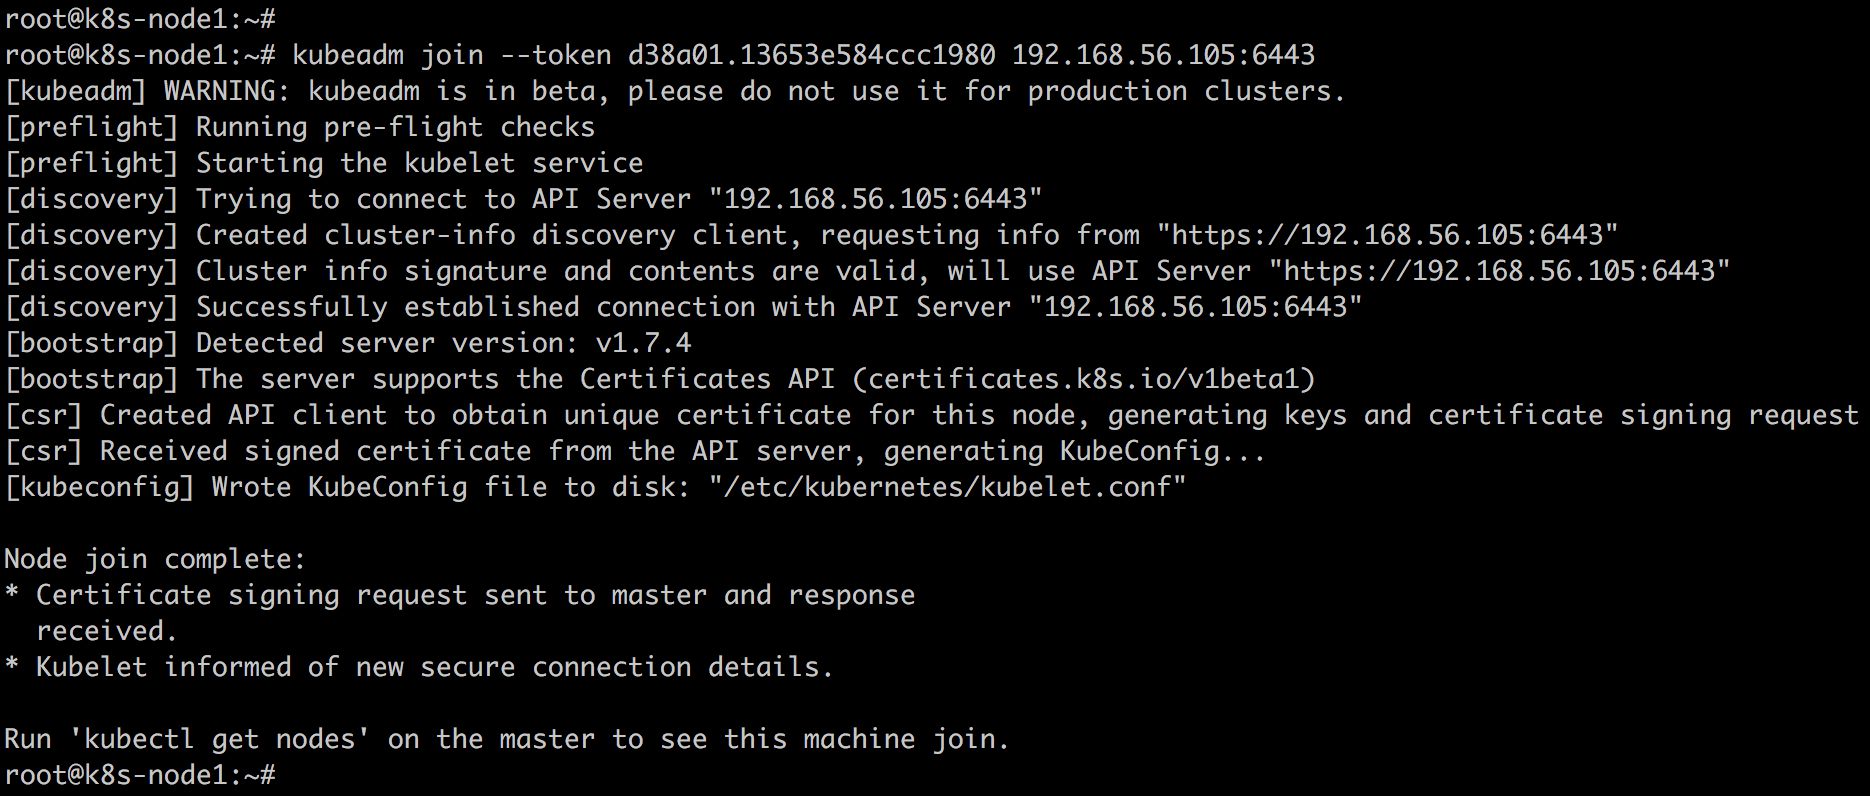Click the empty first root@k8s-node1 prompt line
Image resolution: width=1870 pixels, height=796 pixels.
140,17
